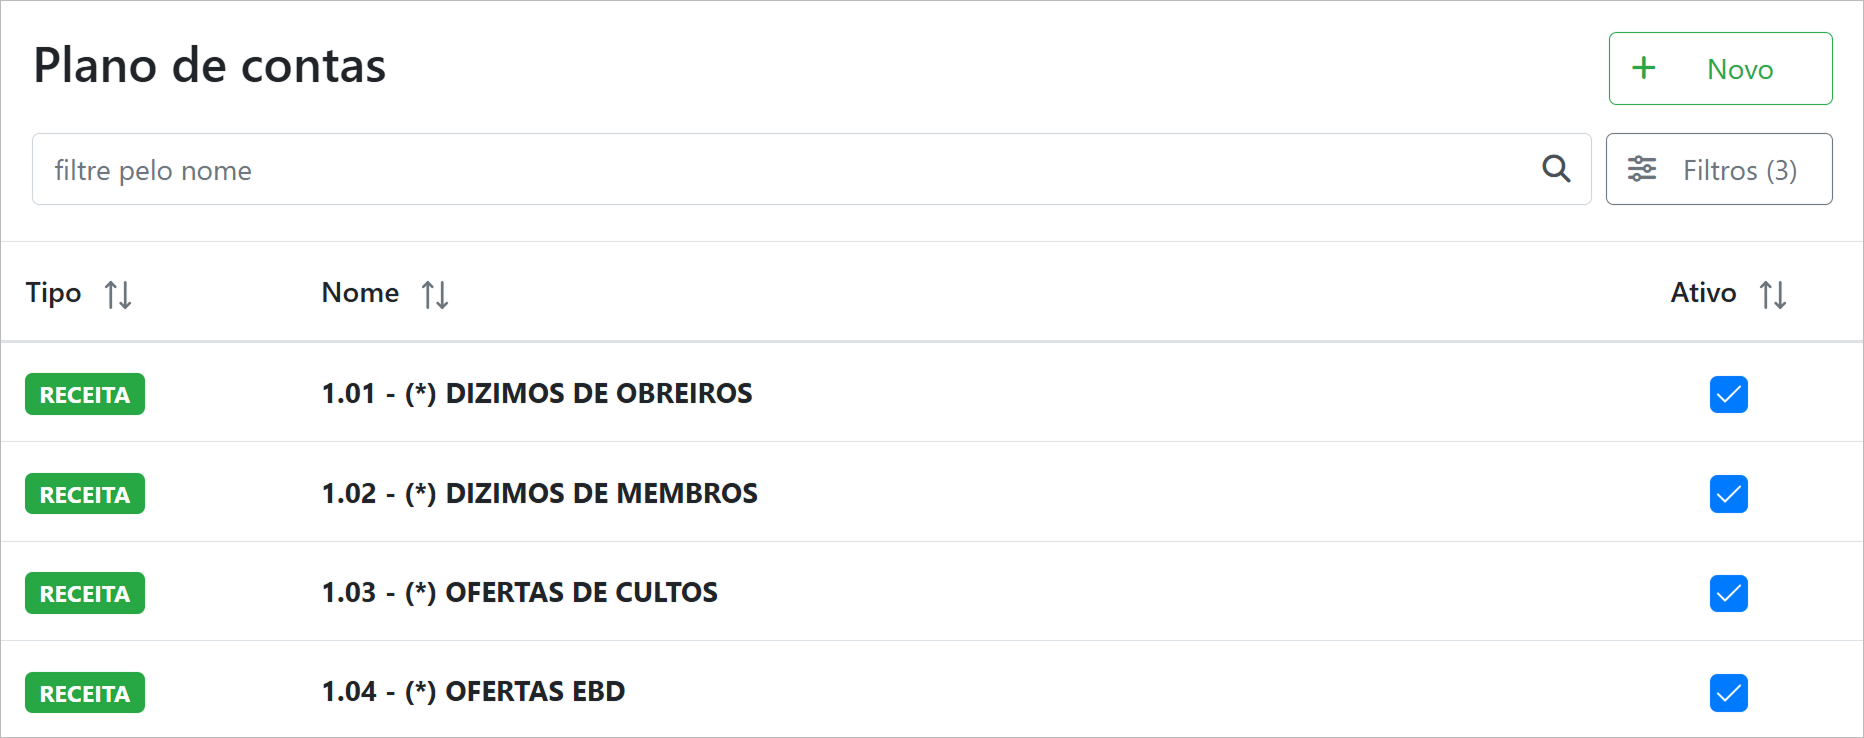Viewport: 1864px width, 738px height.
Task: Click the search magnifier icon
Action: pos(1556,169)
